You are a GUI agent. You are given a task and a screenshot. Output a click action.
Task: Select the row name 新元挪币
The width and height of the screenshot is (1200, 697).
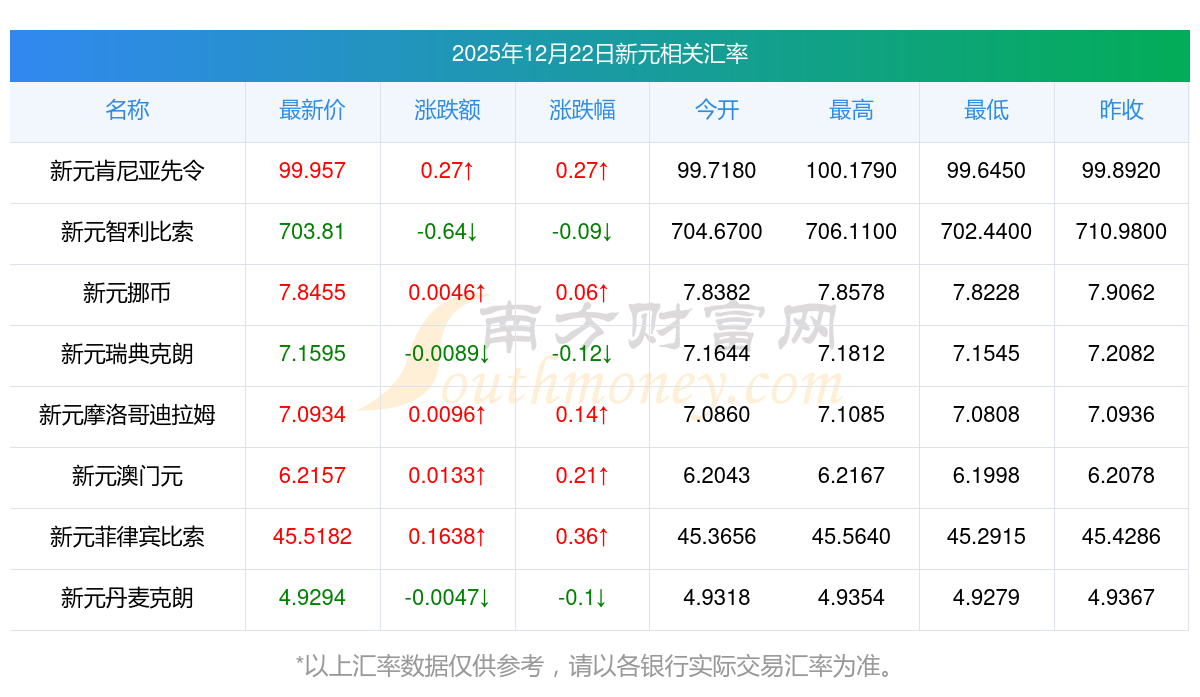click(x=127, y=293)
